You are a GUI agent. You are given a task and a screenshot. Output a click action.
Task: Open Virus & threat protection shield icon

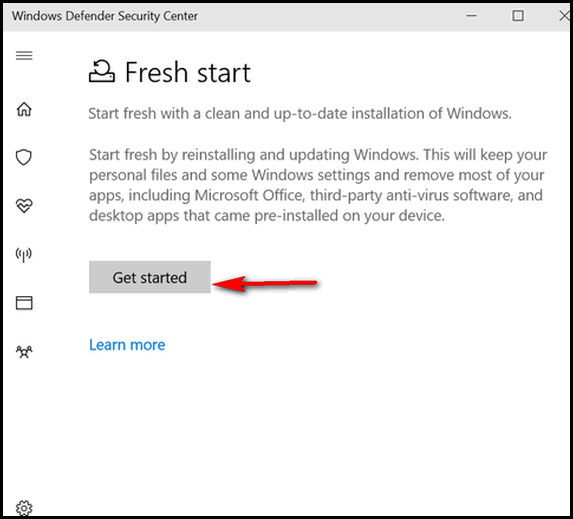pos(24,157)
